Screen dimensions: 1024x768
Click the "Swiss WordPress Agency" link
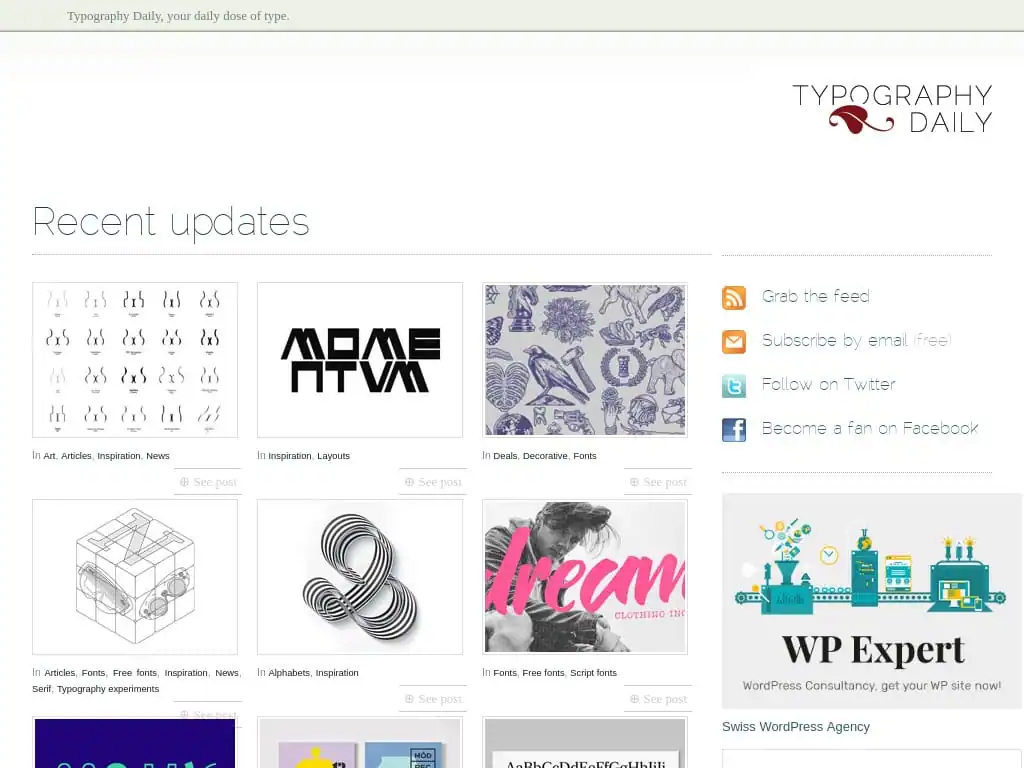(795, 727)
